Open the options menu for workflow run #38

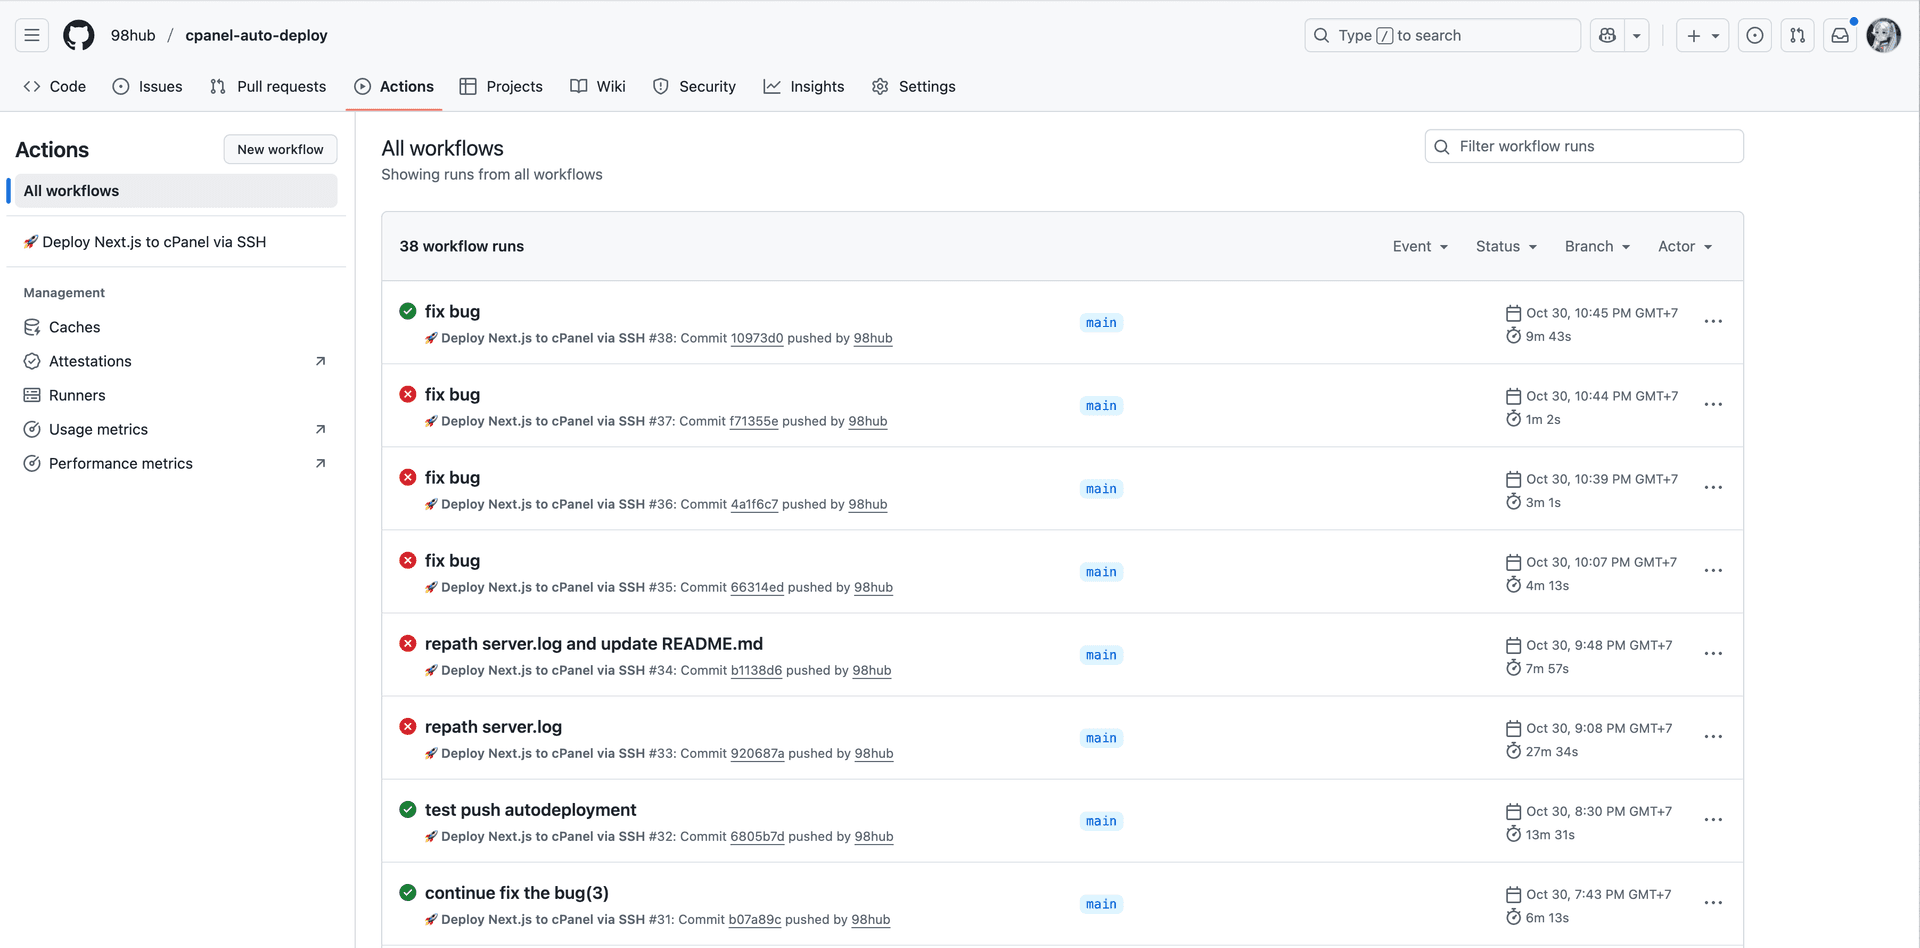pos(1713,321)
